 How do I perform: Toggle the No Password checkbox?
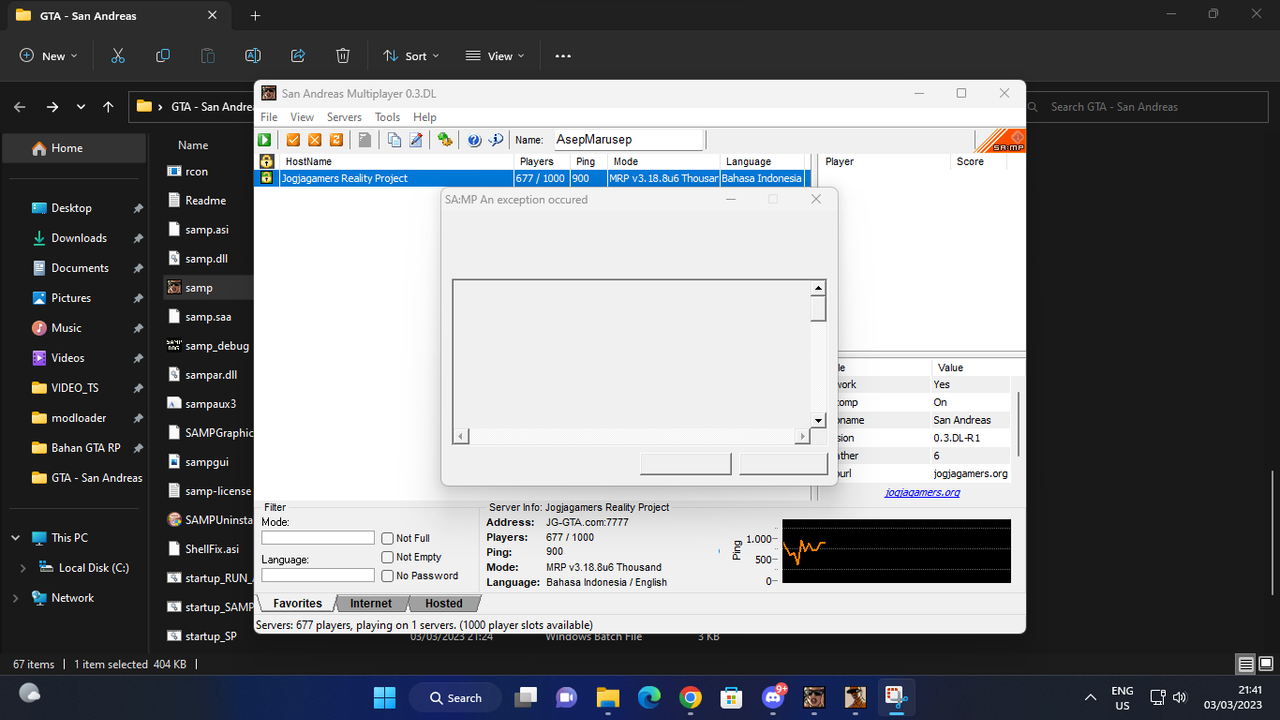pos(387,576)
